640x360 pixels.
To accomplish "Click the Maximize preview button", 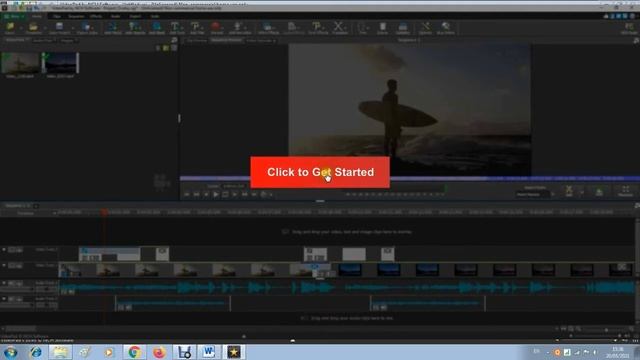I will coord(625,191).
